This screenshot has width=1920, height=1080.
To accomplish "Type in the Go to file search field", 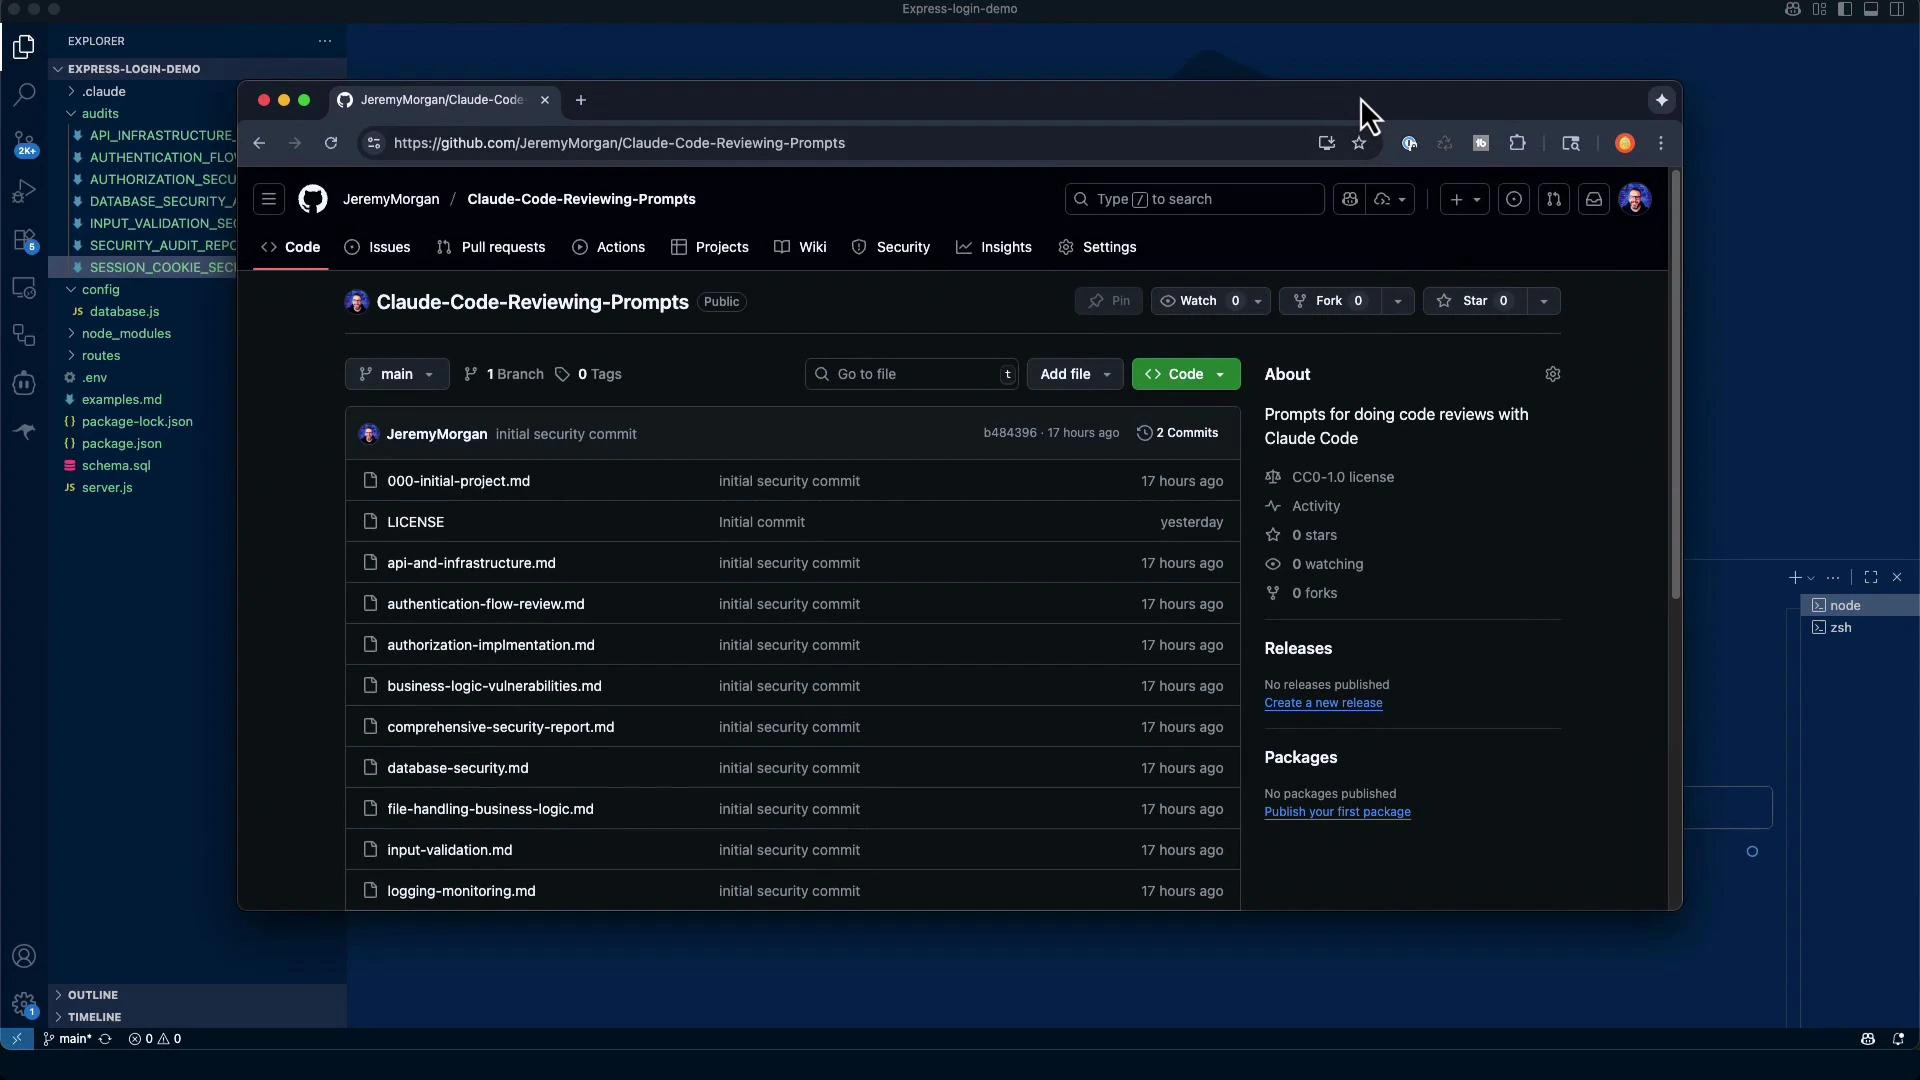I will 910,374.
